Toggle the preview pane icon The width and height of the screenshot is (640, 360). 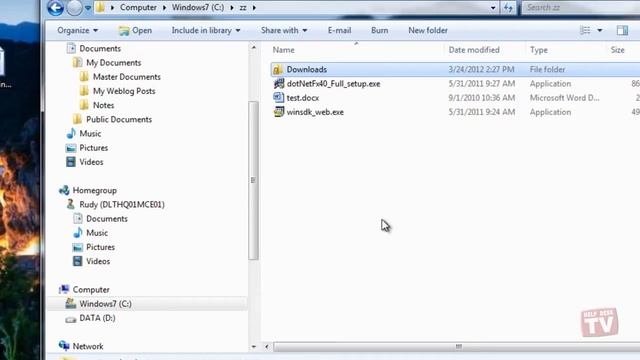622,30
